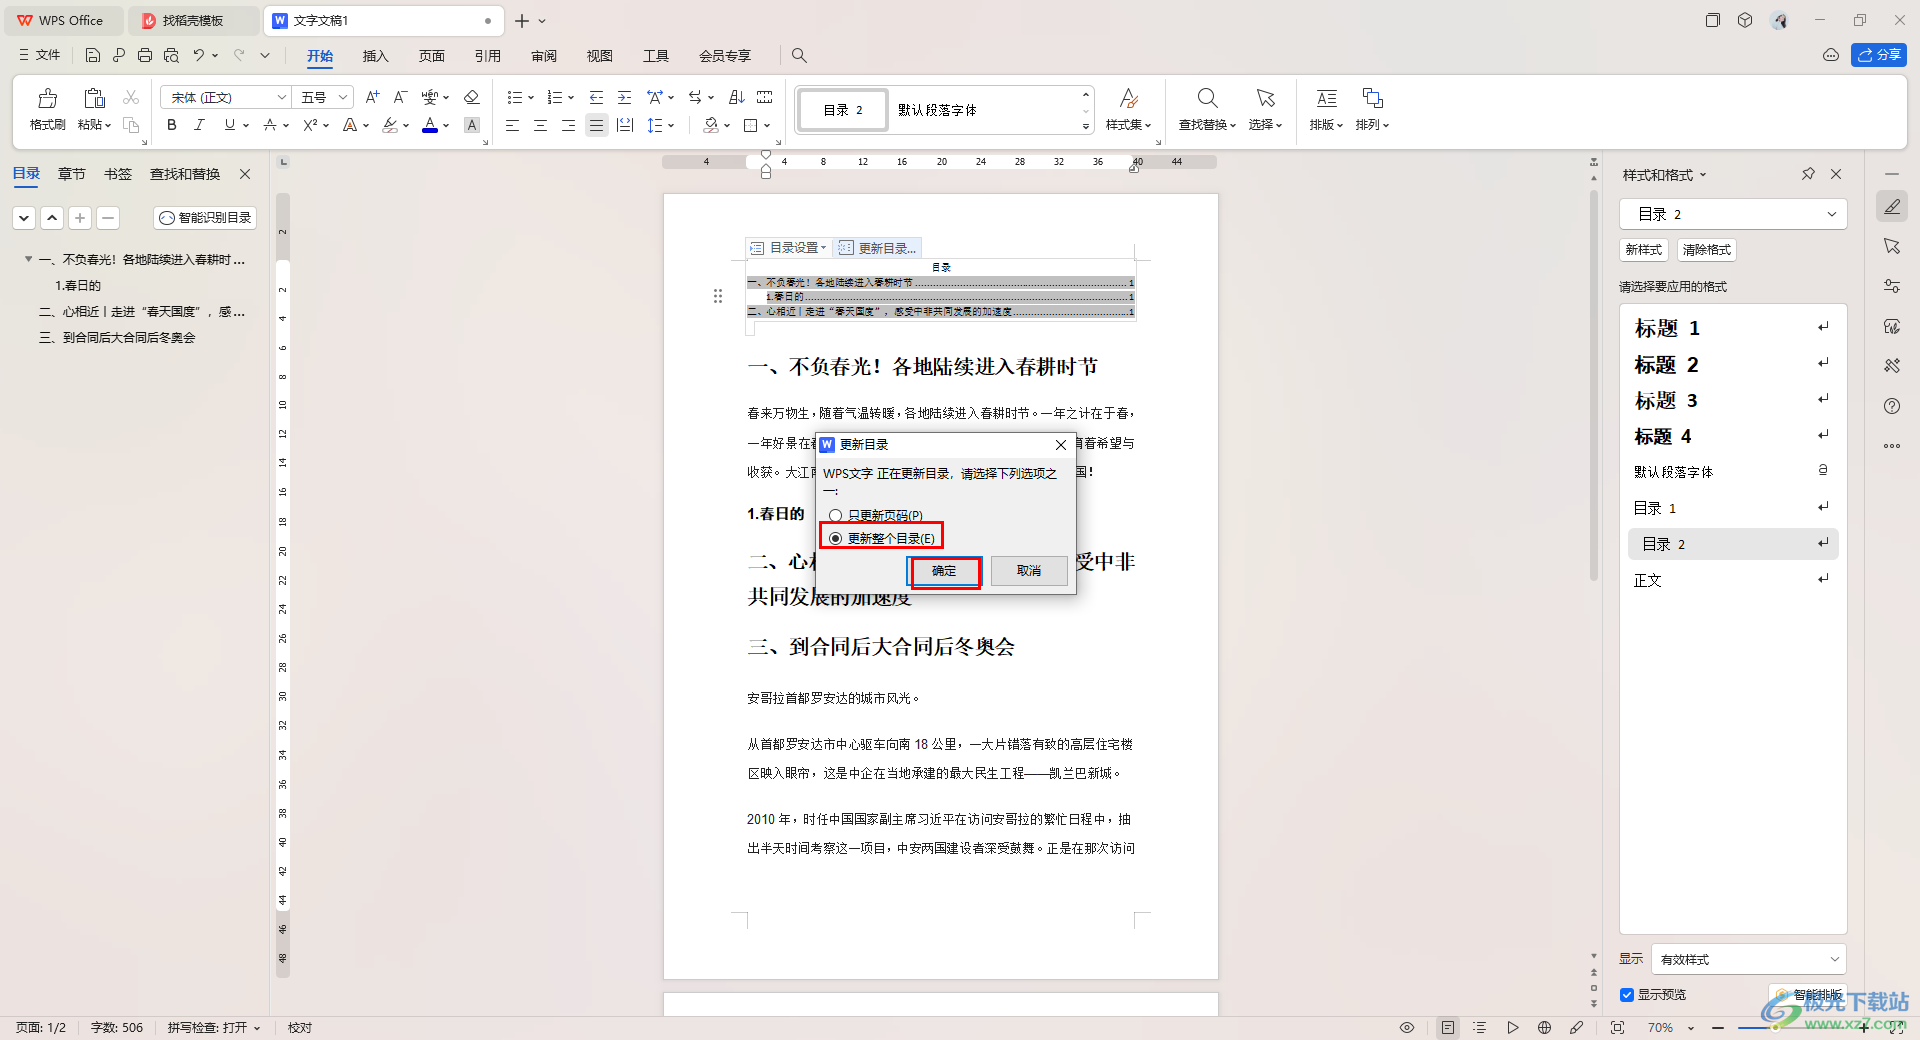Open the References ribbon tab
1920x1040 pixels.
(487, 56)
